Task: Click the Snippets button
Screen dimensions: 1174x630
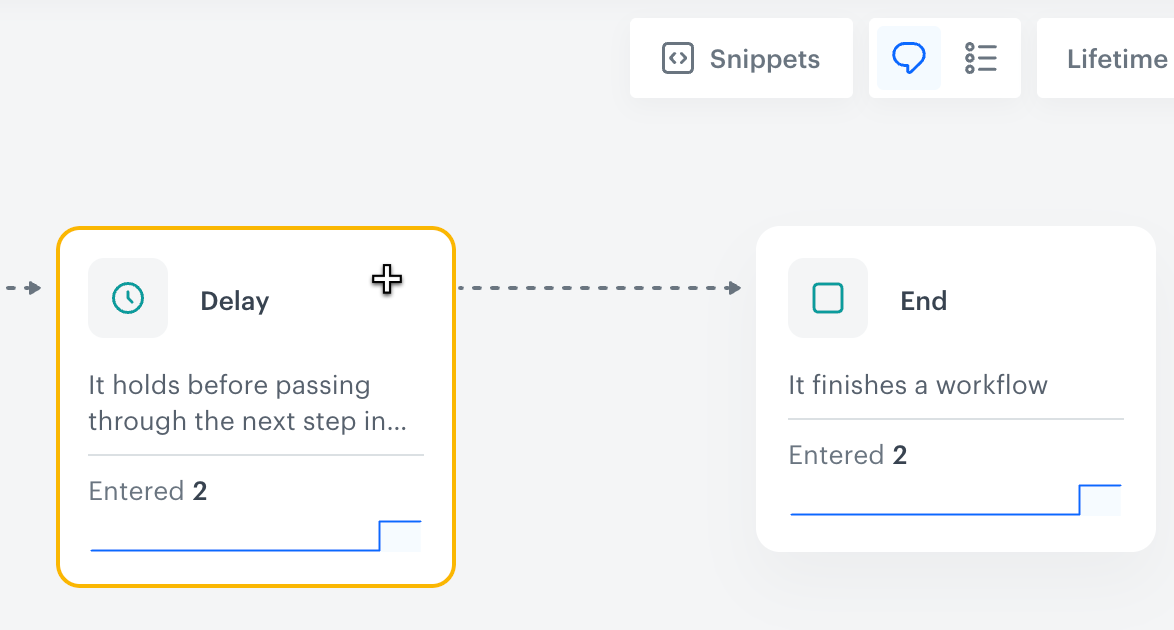Action: (740, 58)
